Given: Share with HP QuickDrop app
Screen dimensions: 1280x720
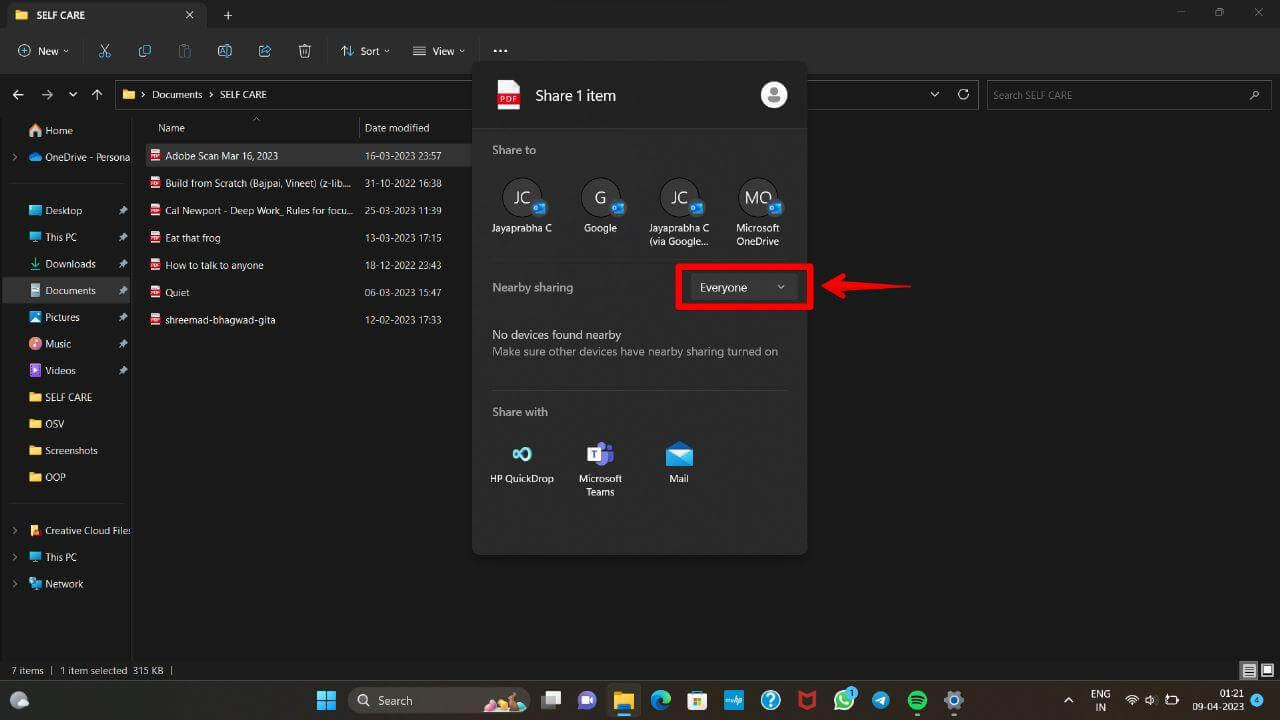Looking at the screenshot, I should pyautogui.click(x=522, y=462).
